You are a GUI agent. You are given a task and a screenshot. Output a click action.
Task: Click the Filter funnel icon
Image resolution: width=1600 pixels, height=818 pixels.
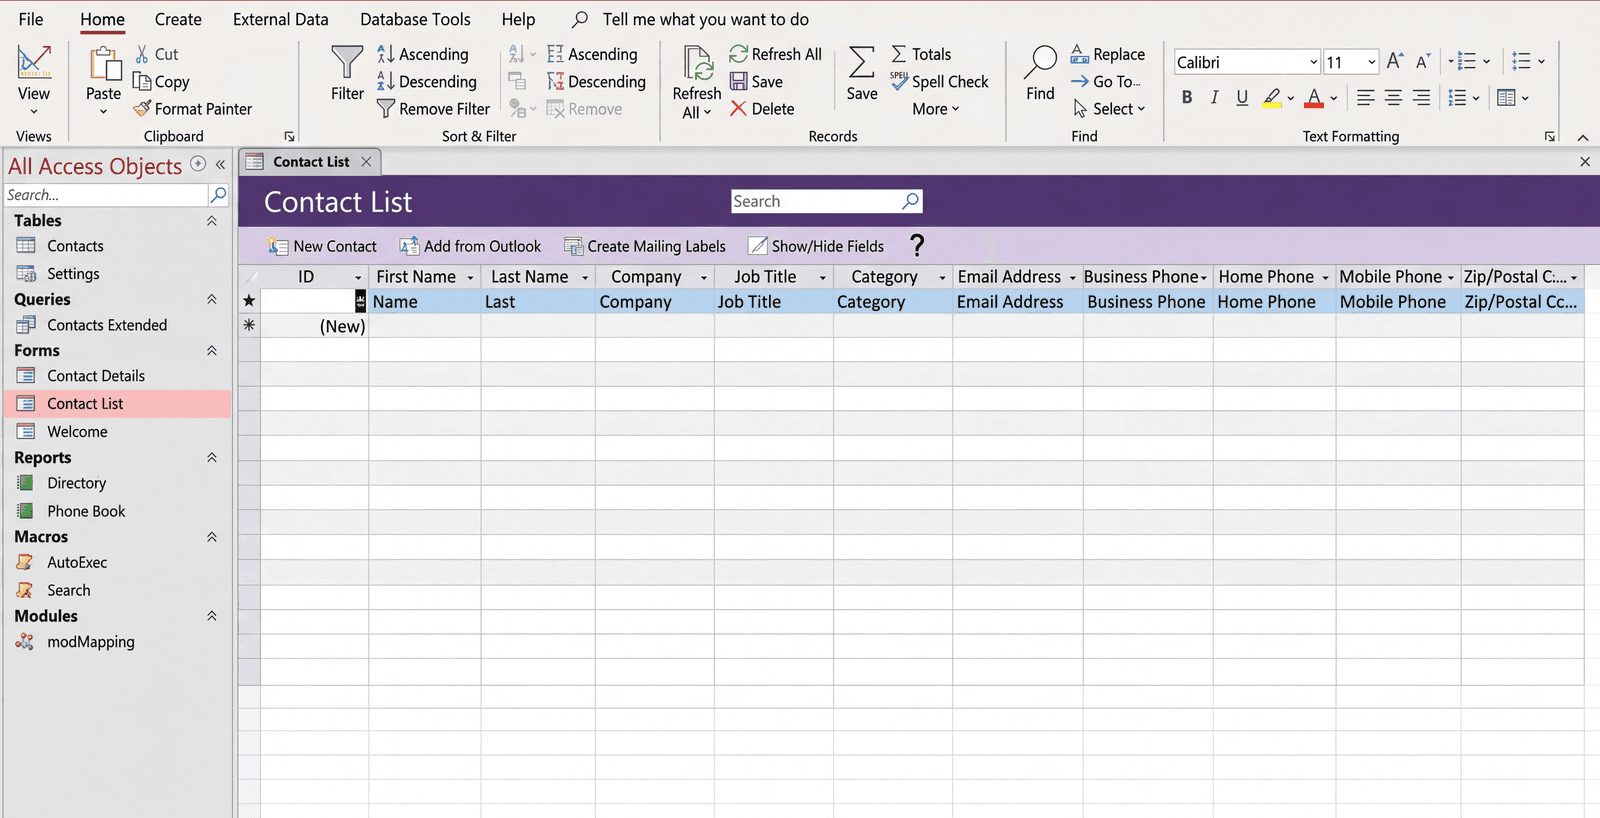347,62
